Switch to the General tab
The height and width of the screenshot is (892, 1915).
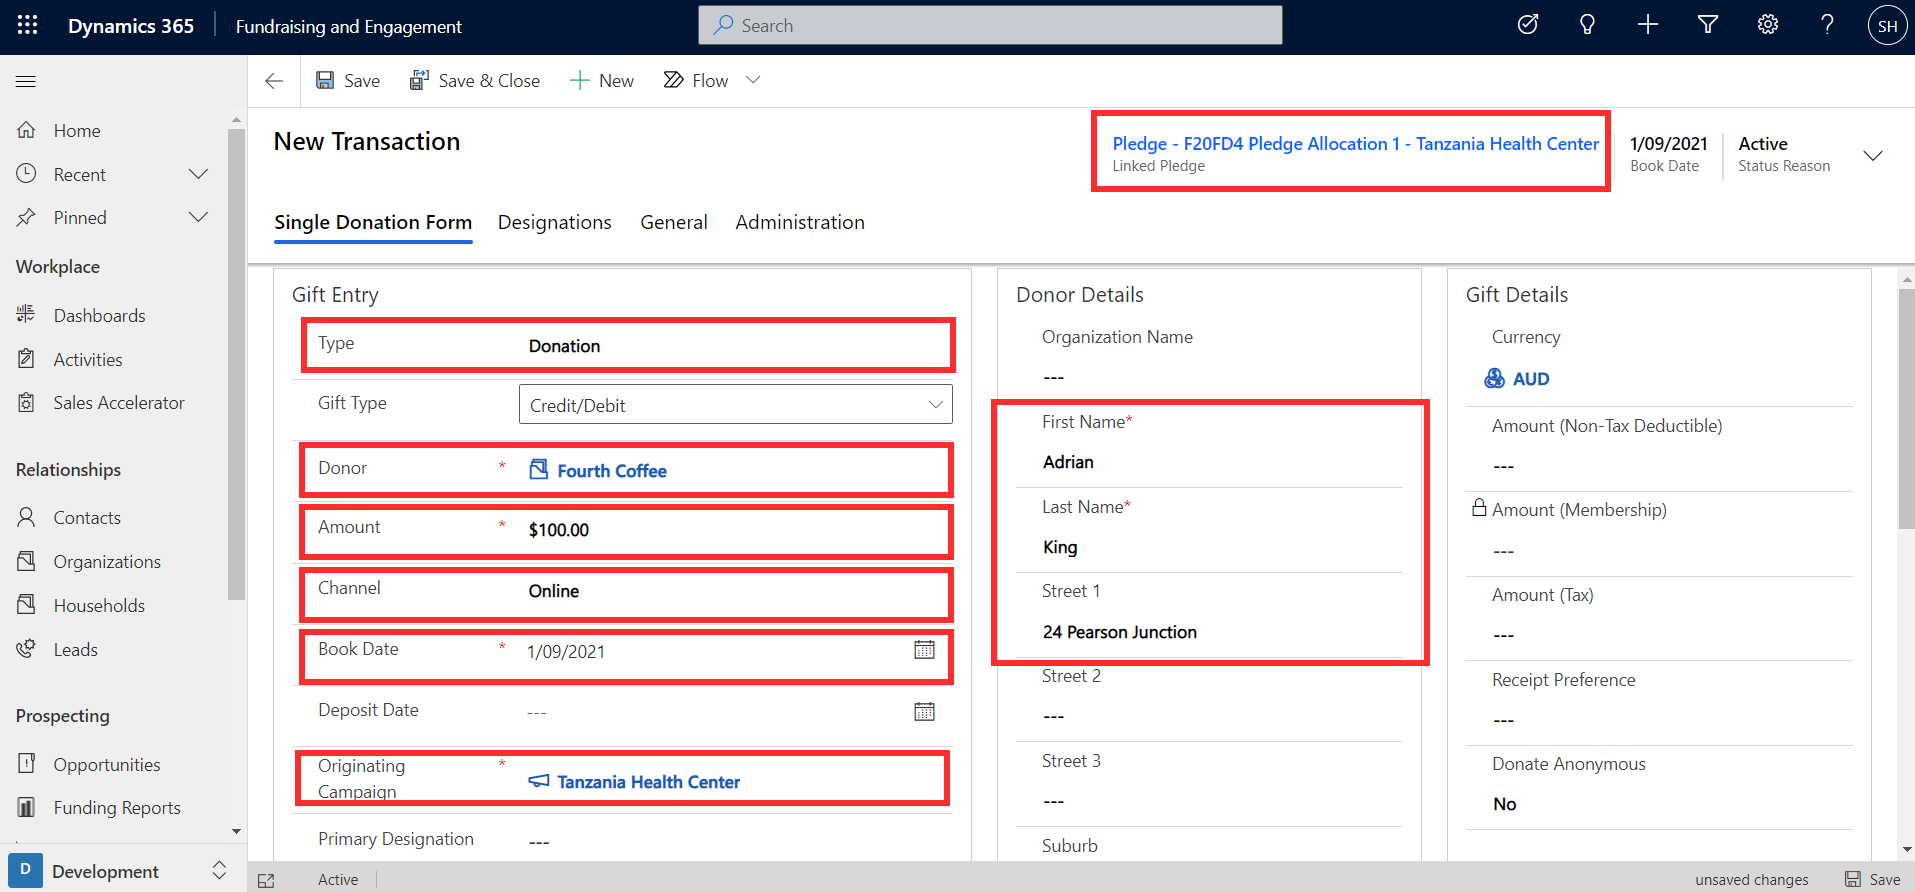pos(674,222)
